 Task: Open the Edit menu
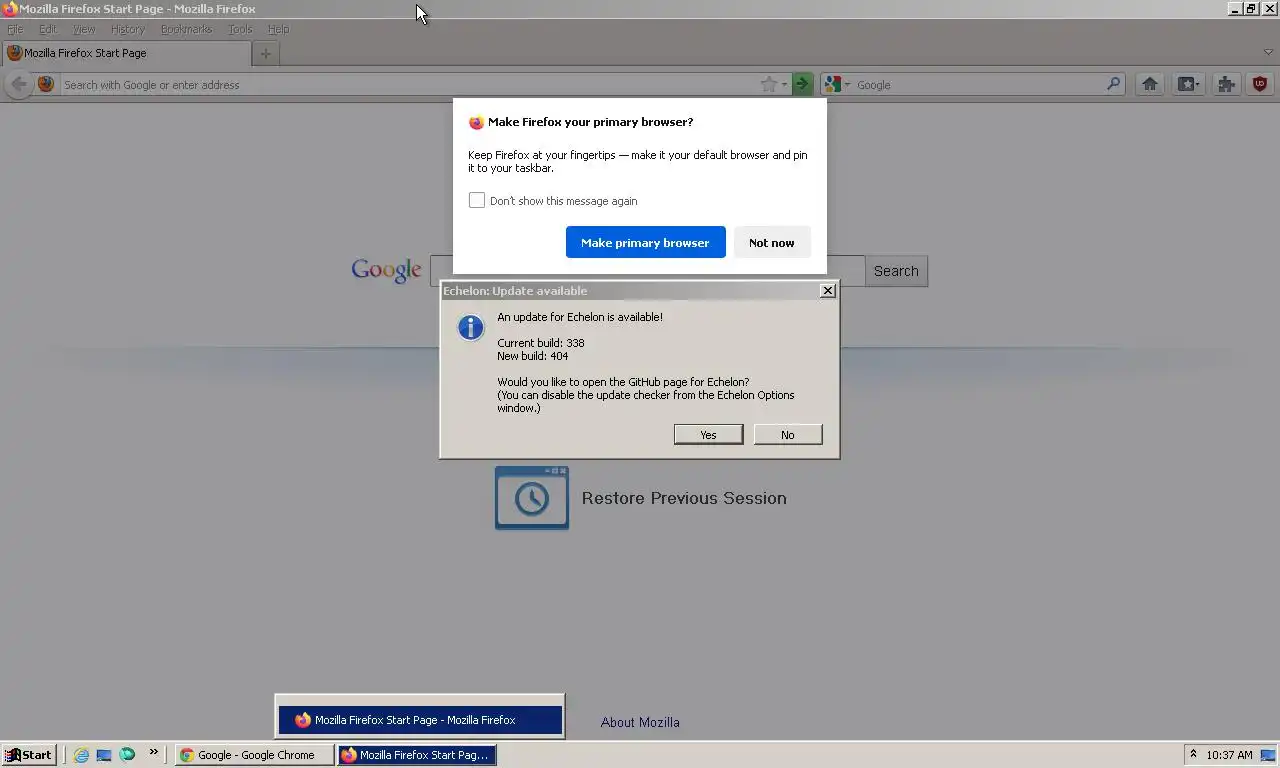point(47,29)
